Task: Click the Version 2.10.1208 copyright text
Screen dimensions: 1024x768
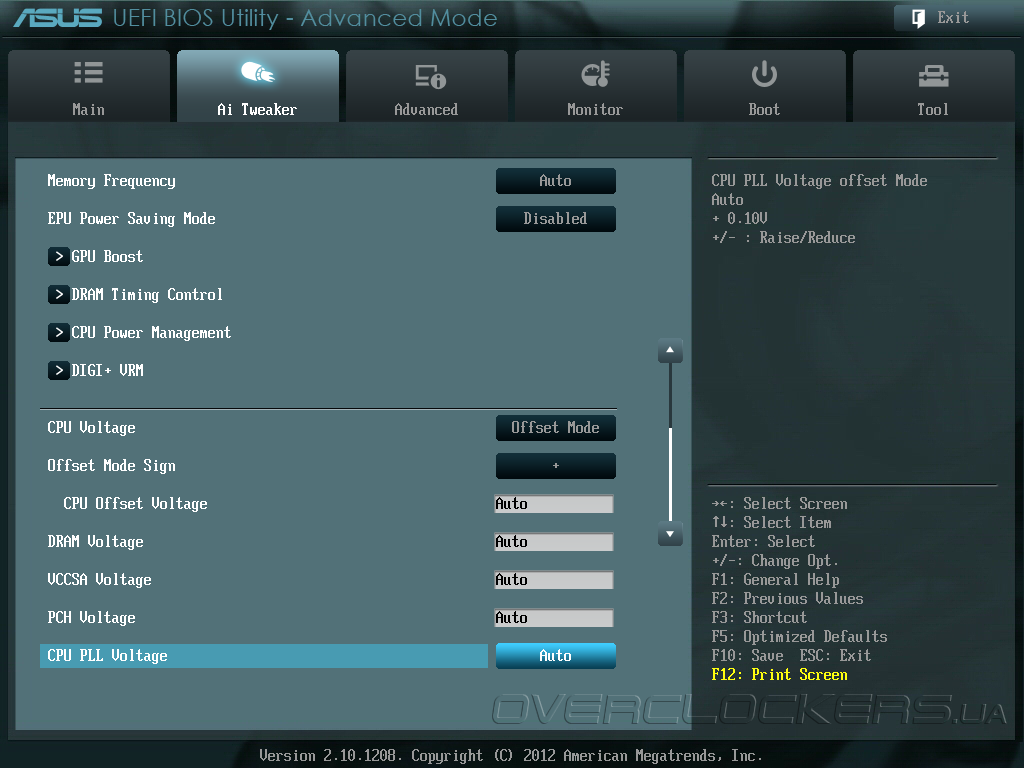Action: coord(511,756)
